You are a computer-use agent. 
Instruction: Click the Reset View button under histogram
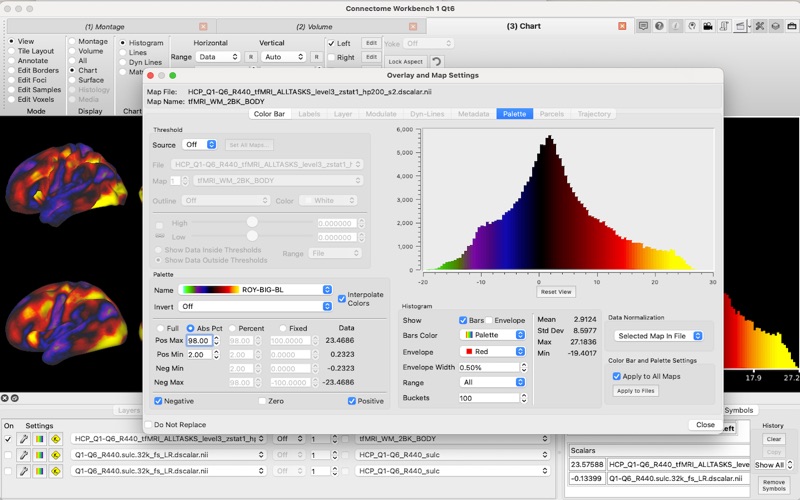pyautogui.click(x=556, y=292)
